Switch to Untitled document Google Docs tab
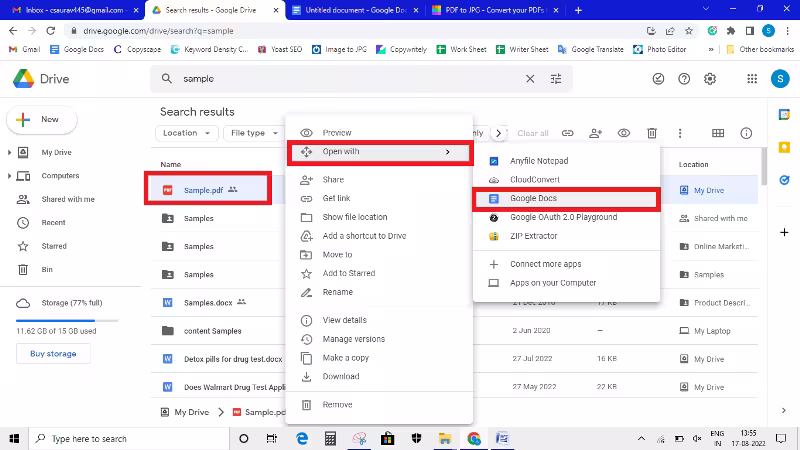Viewport: 800px width, 450px height. pos(356,10)
